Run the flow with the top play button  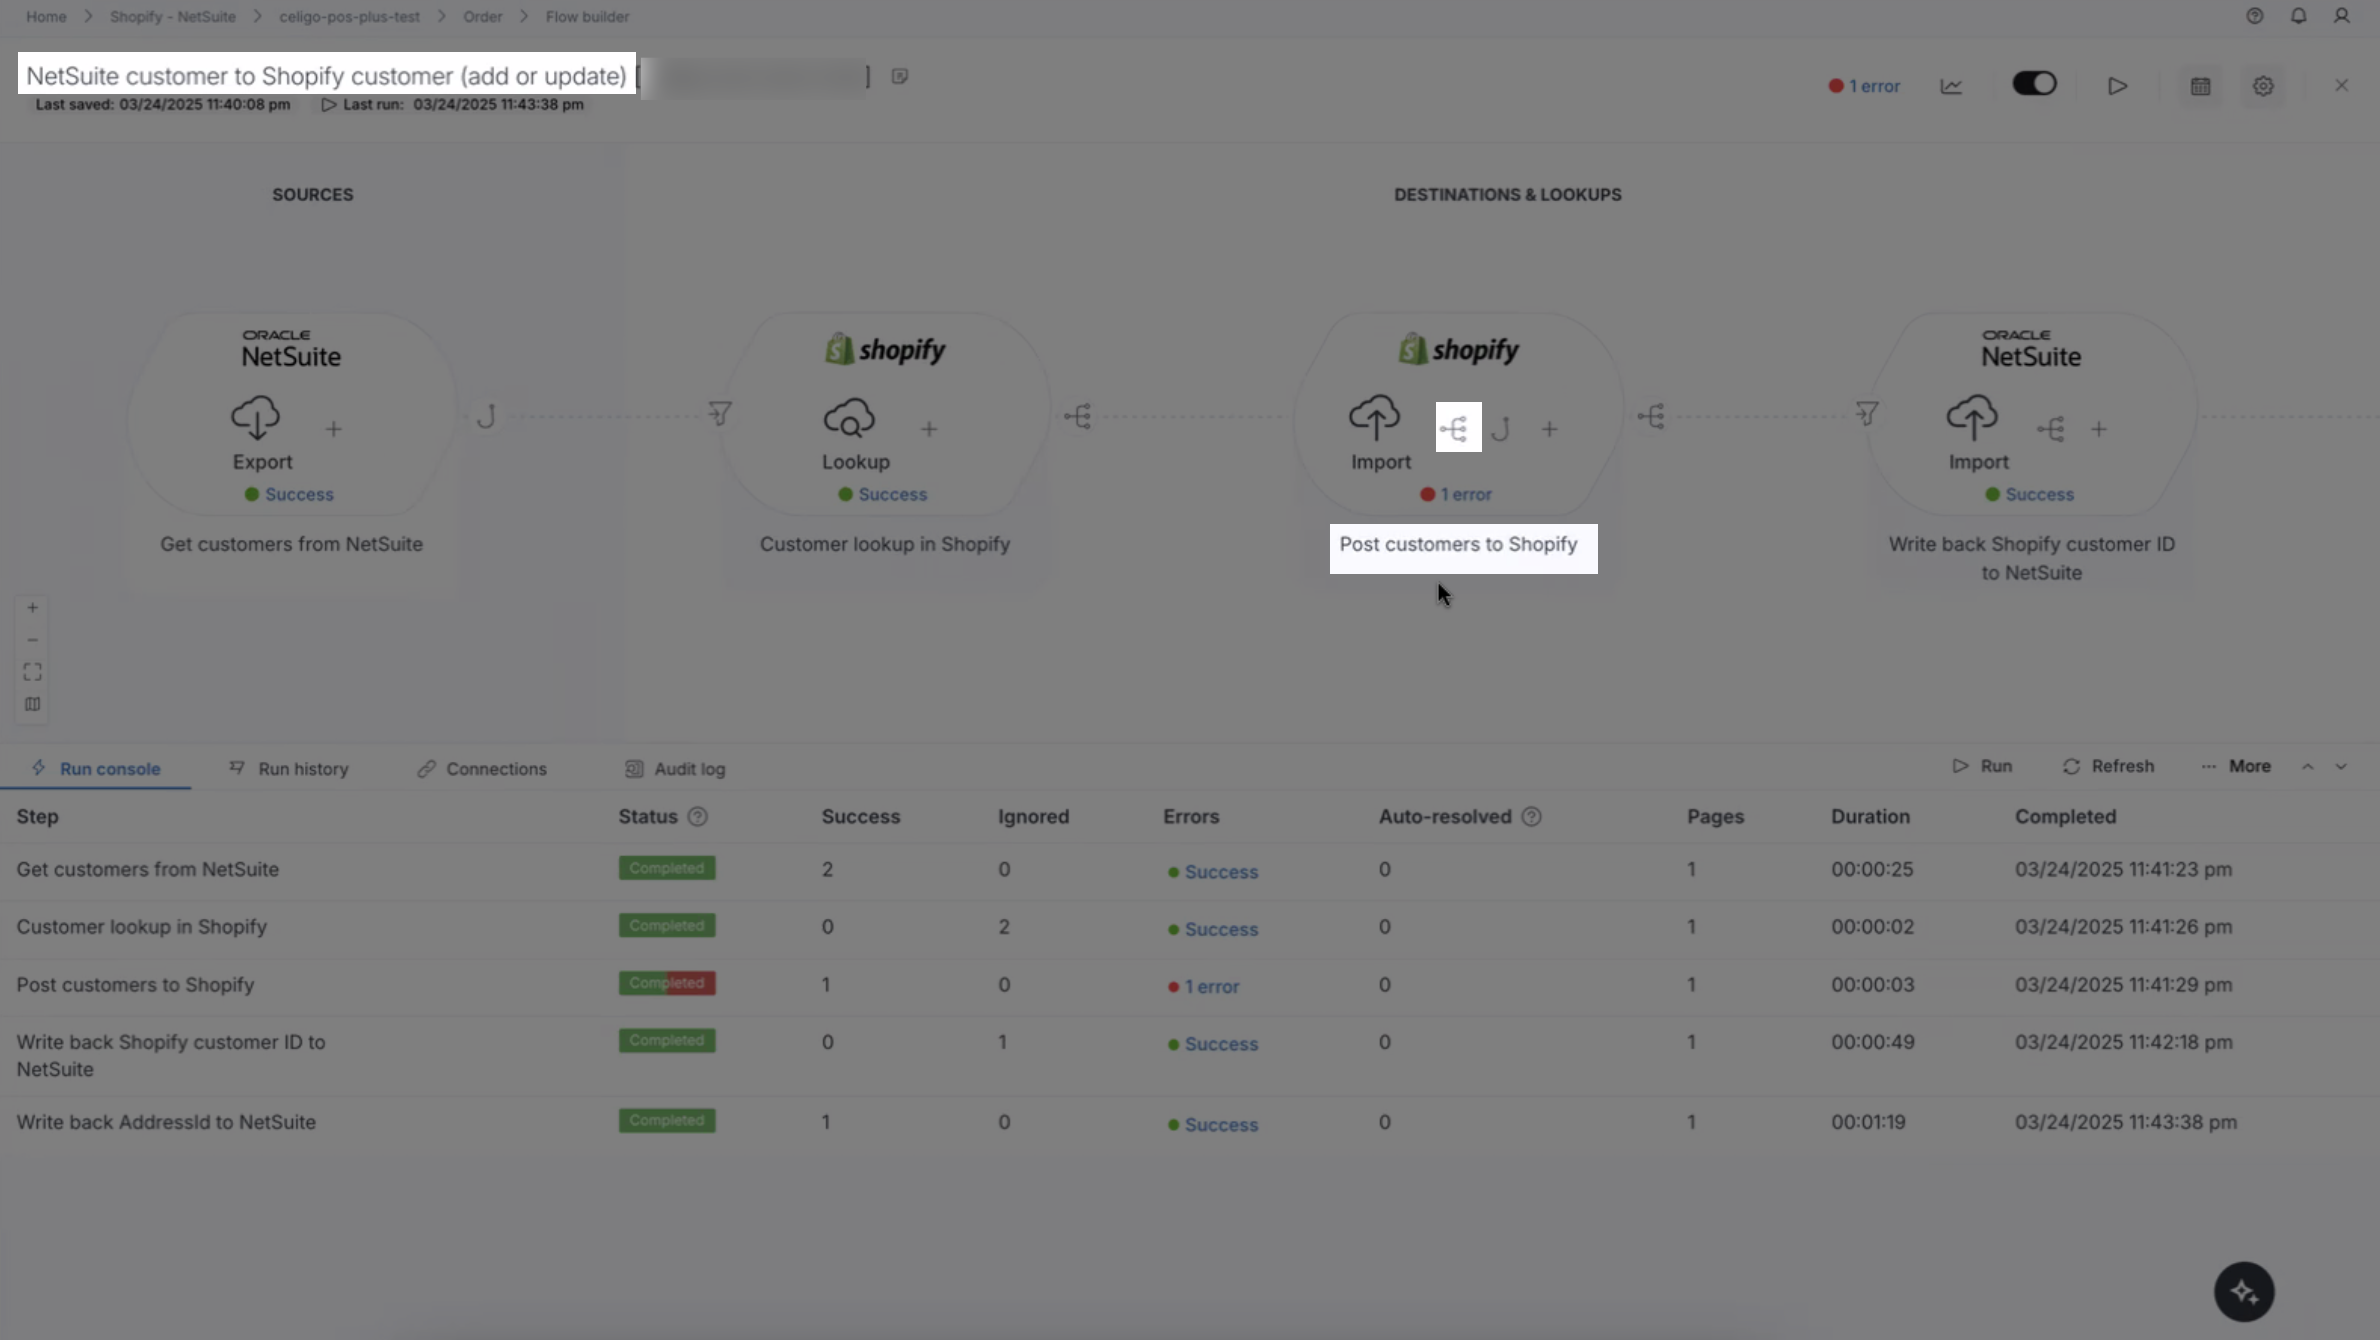(x=2117, y=86)
